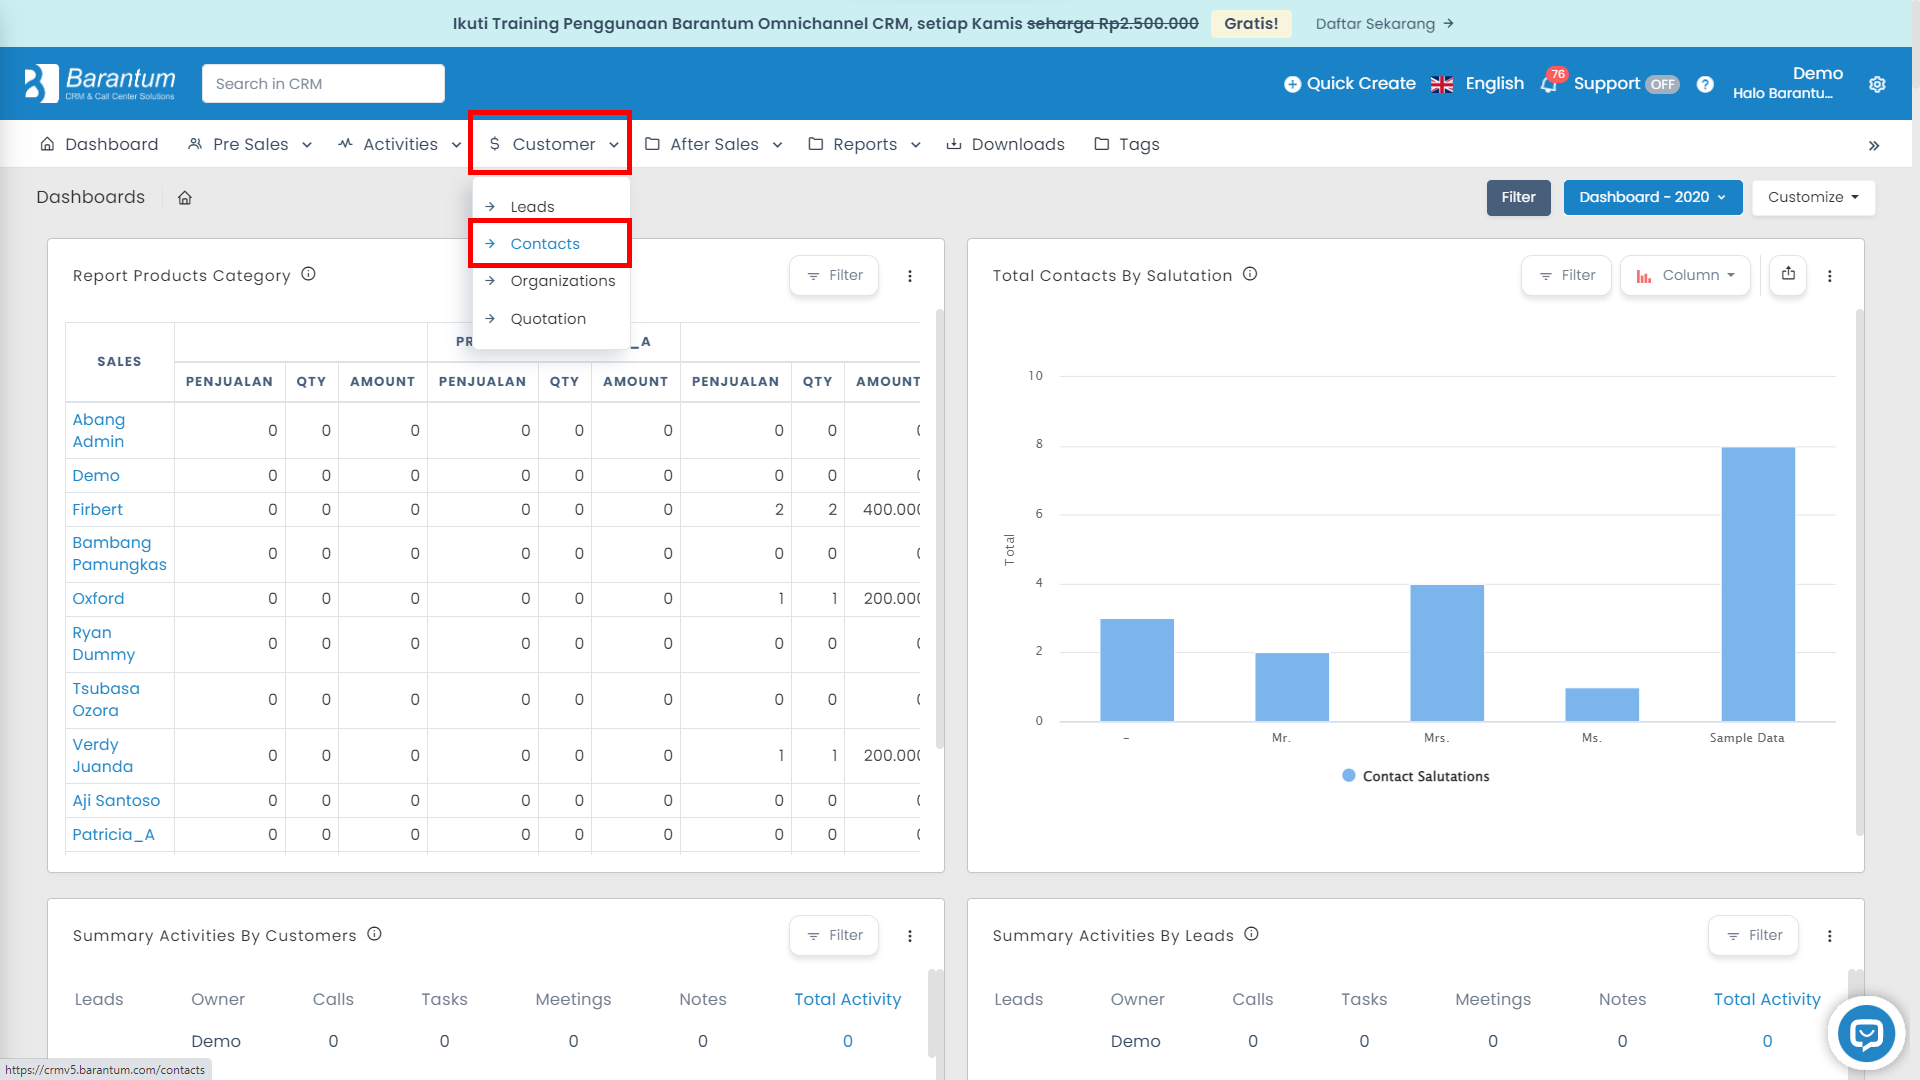Click Quick Create label
1920x1080 pixels.
[x=1361, y=84]
